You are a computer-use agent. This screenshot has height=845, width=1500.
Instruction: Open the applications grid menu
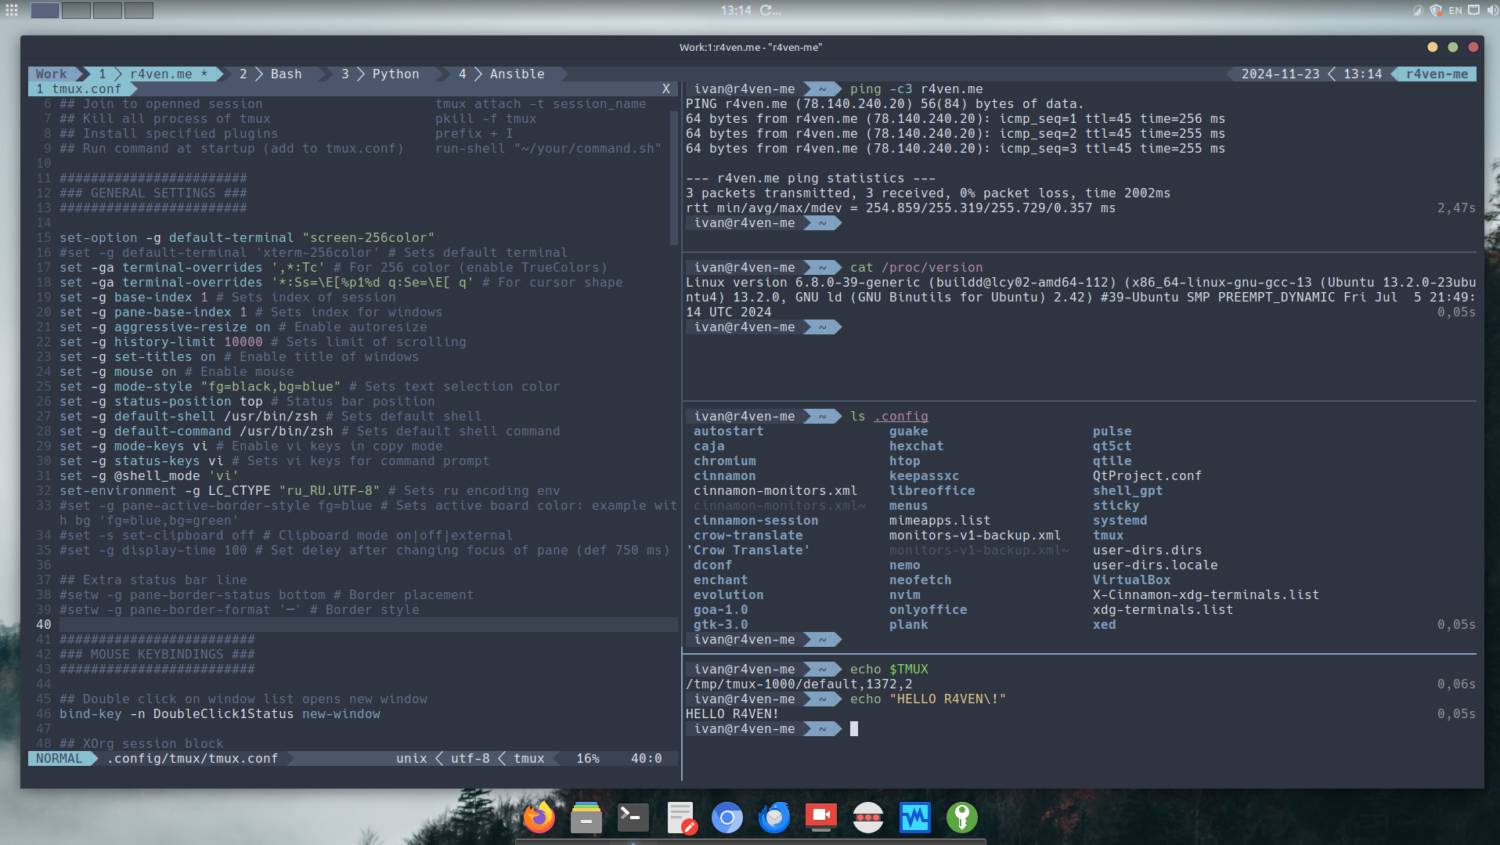(x=12, y=10)
